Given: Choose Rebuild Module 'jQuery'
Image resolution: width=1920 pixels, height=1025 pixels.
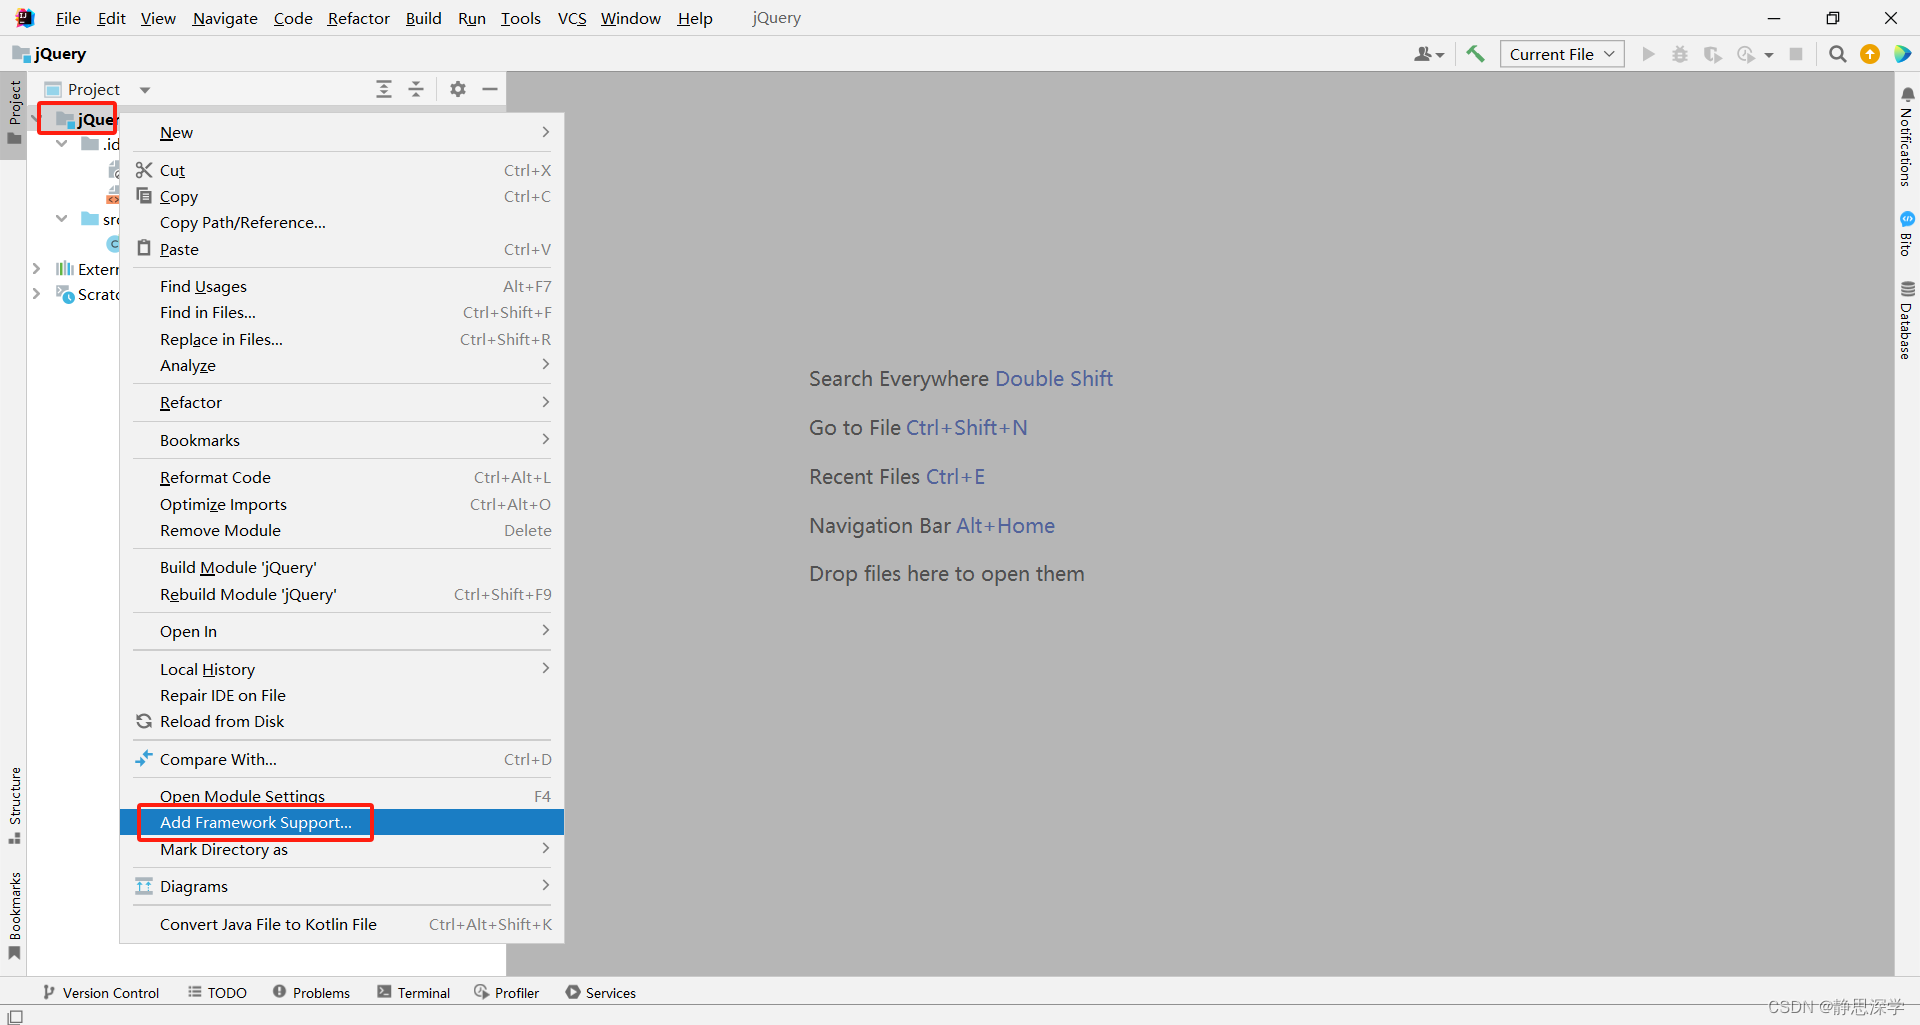Looking at the screenshot, I should click(343, 594).
